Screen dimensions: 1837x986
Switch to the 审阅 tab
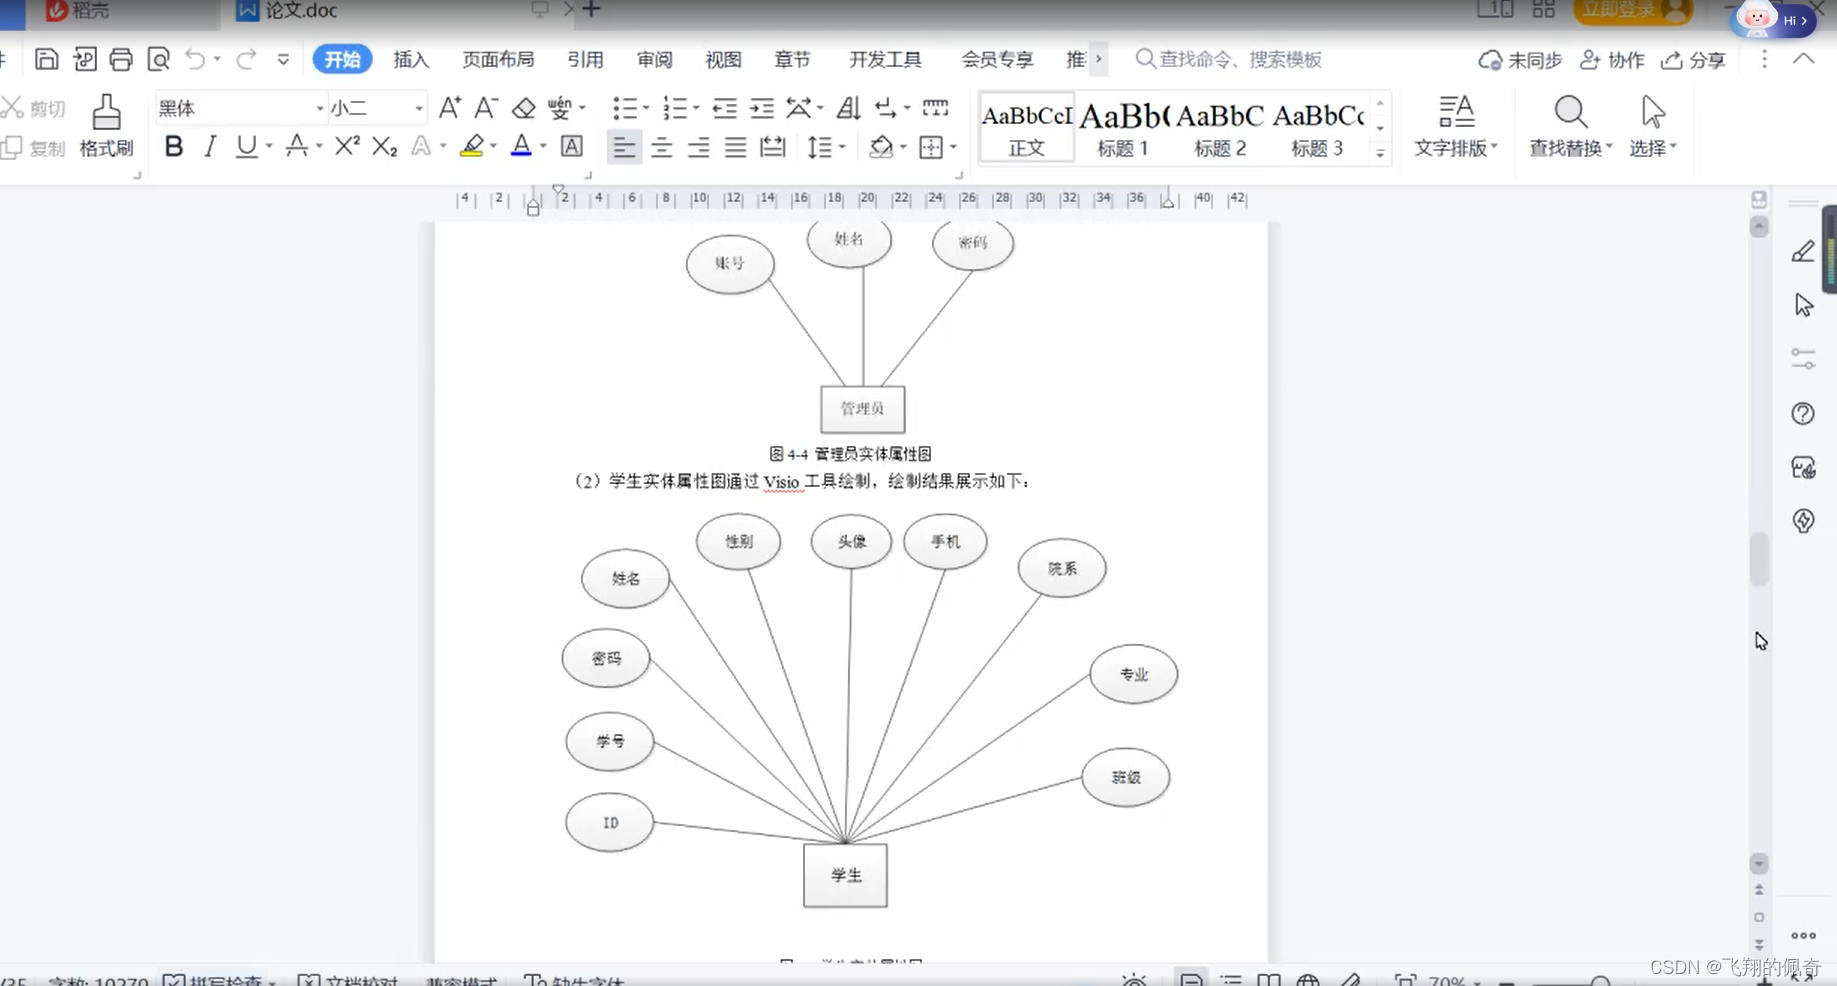click(655, 60)
